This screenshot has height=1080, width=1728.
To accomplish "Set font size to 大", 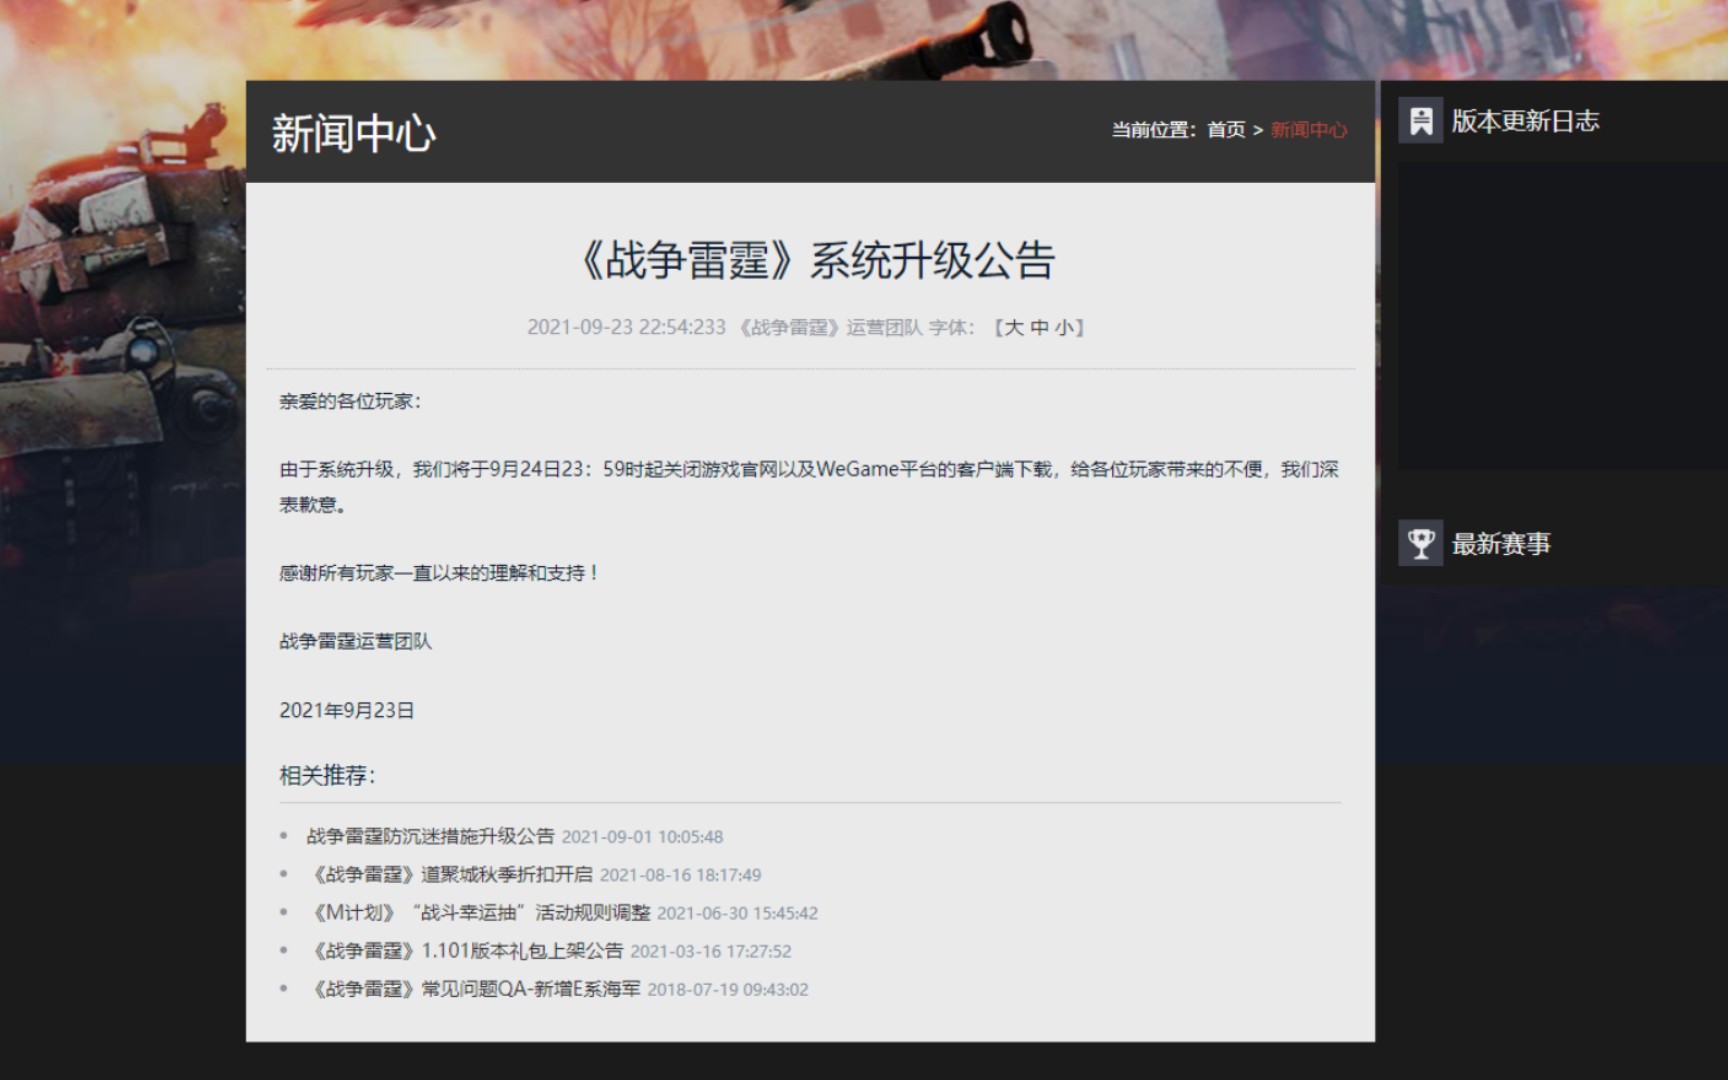I will tap(1013, 328).
